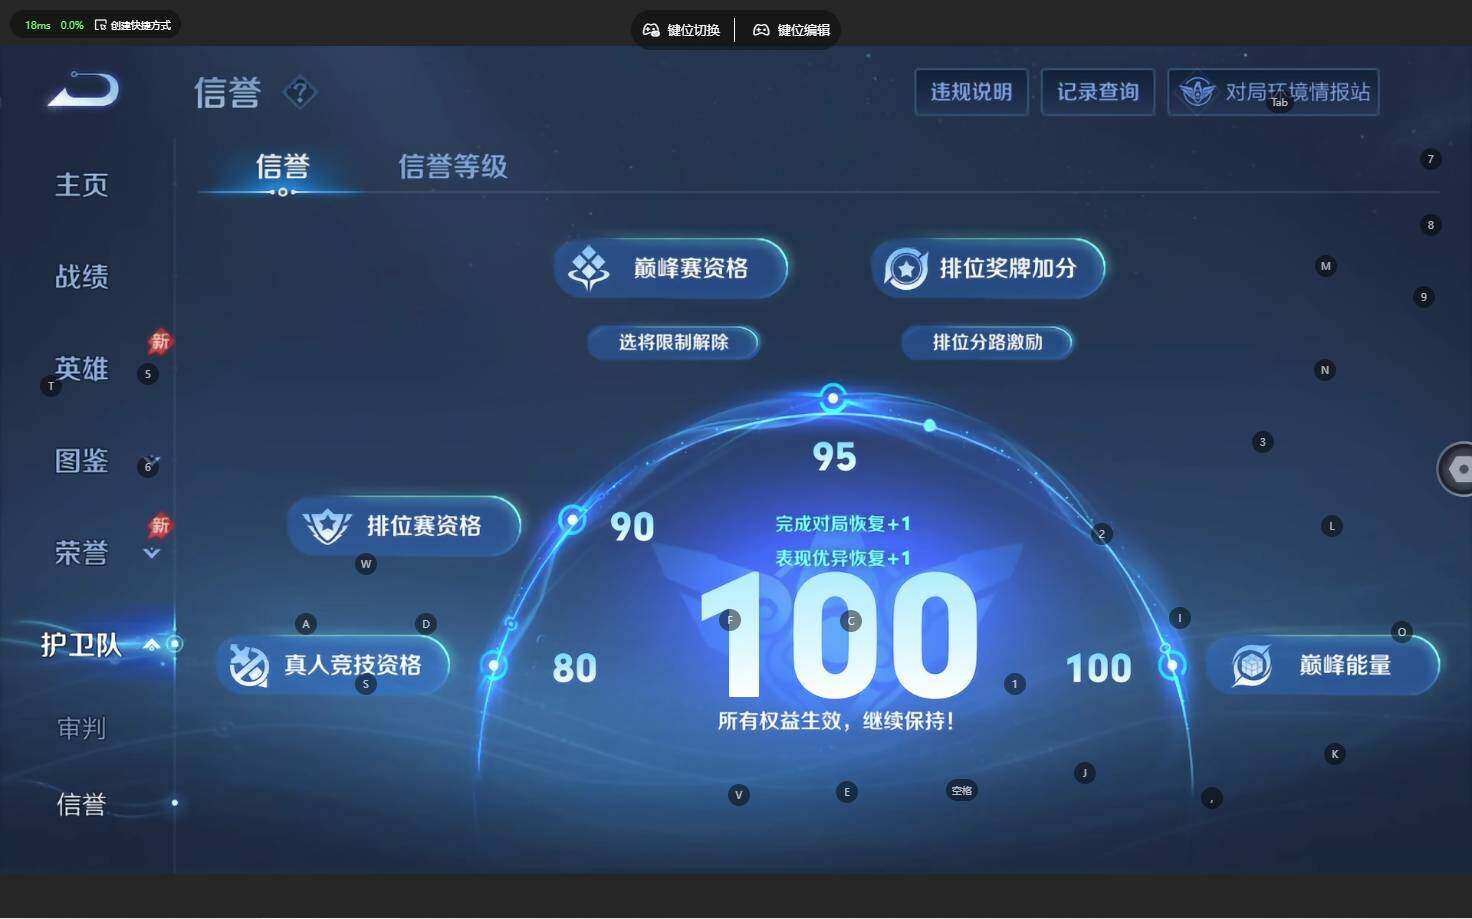This screenshot has width=1472, height=919.
Task: Click the 创建快捷方式 shortcut icon
Action: point(100,25)
